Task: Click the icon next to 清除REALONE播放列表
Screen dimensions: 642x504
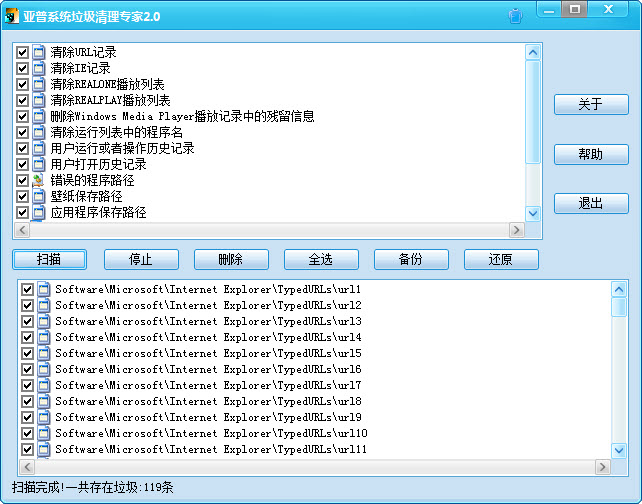Action: click(39, 84)
